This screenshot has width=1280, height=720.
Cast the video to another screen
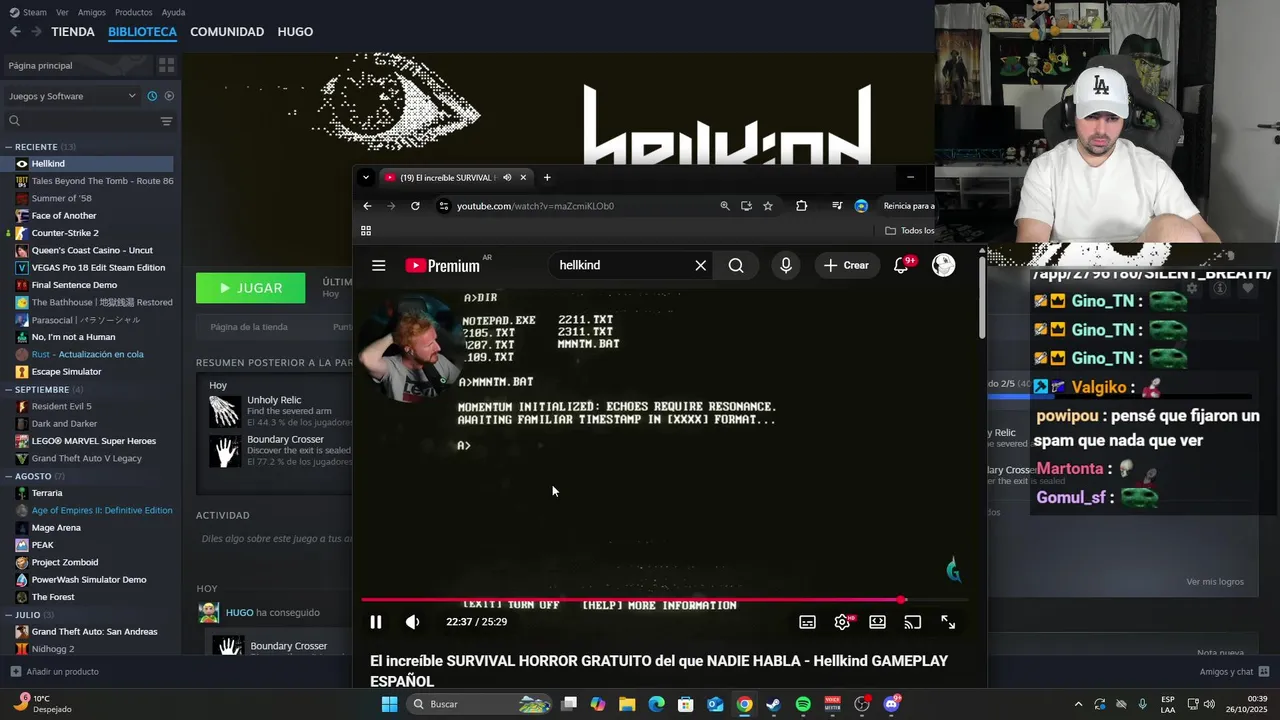pos(912,622)
